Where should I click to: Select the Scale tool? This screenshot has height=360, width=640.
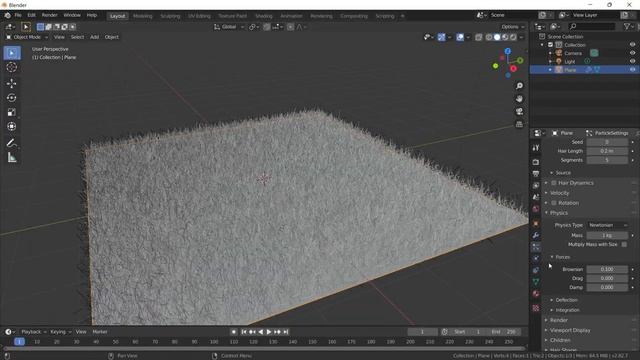pyautogui.click(x=12, y=112)
